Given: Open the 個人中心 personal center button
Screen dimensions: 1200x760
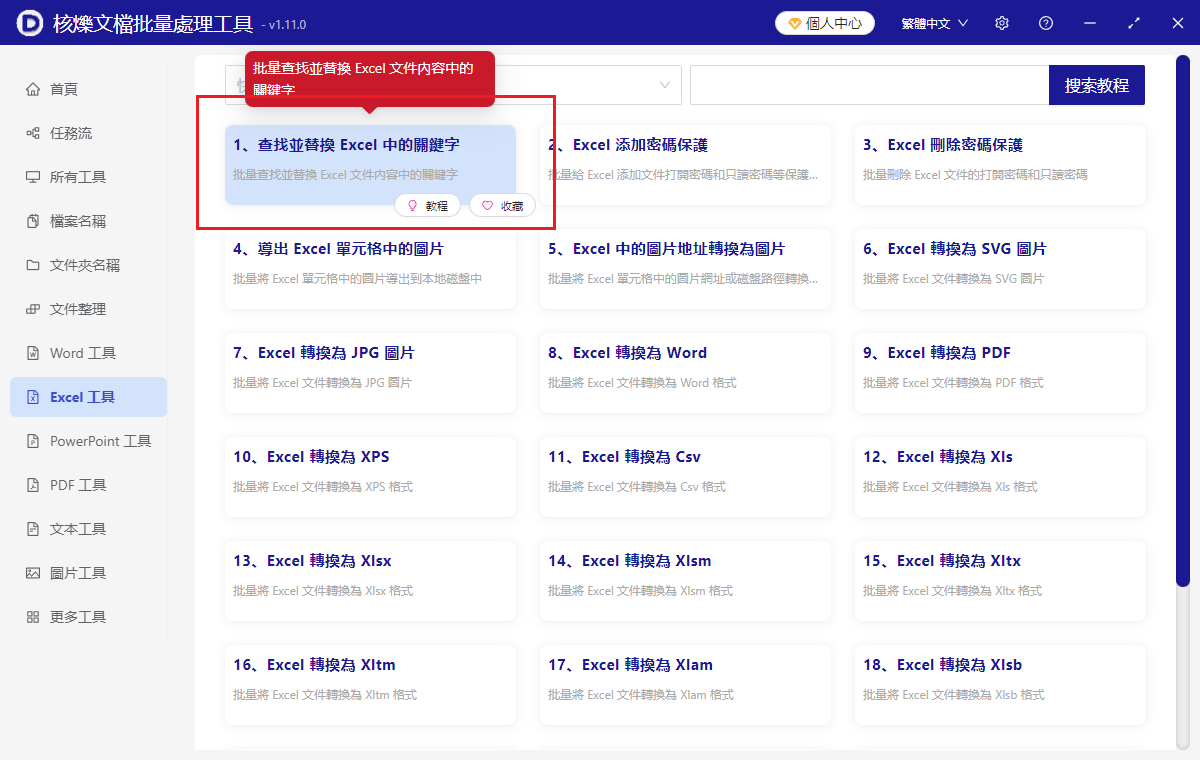Looking at the screenshot, I should coord(825,23).
